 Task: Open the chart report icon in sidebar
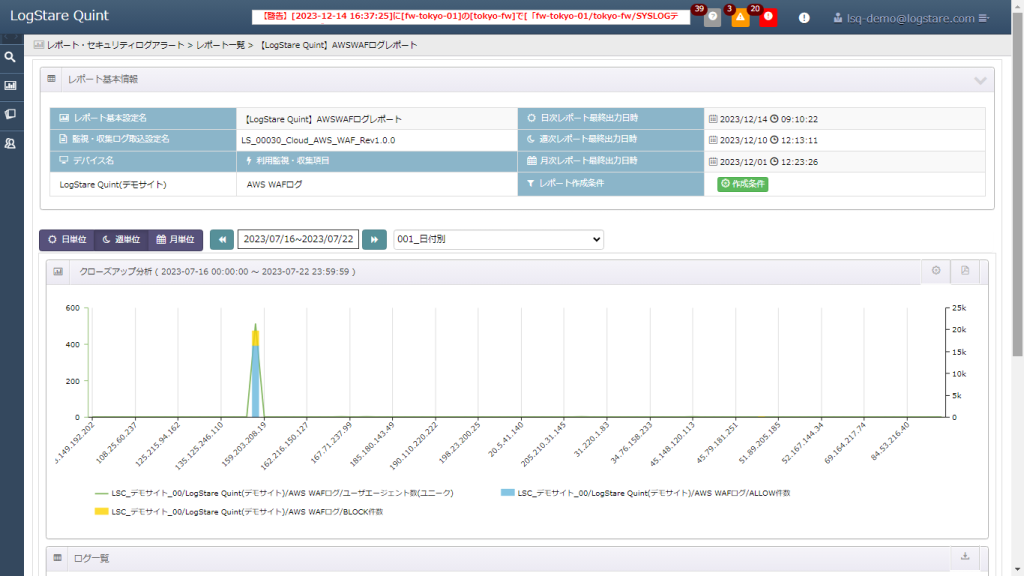tap(10, 86)
